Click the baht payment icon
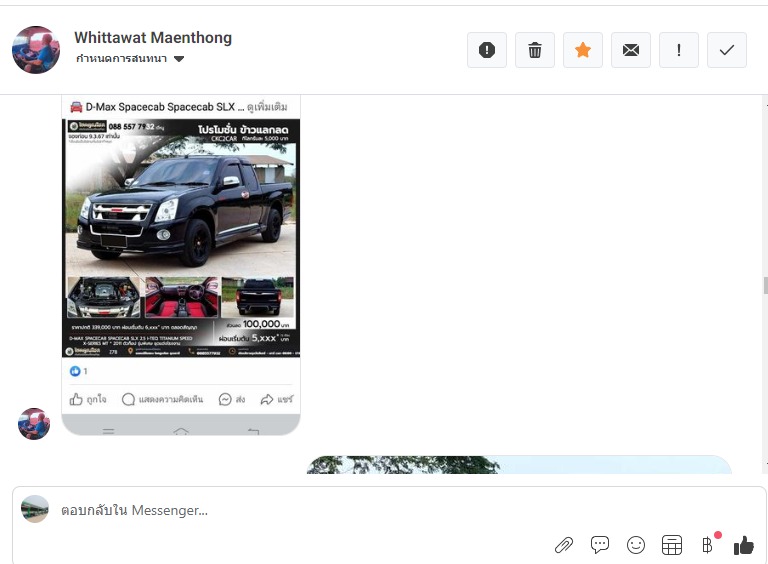768x564 pixels. click(x=708, y=545)
